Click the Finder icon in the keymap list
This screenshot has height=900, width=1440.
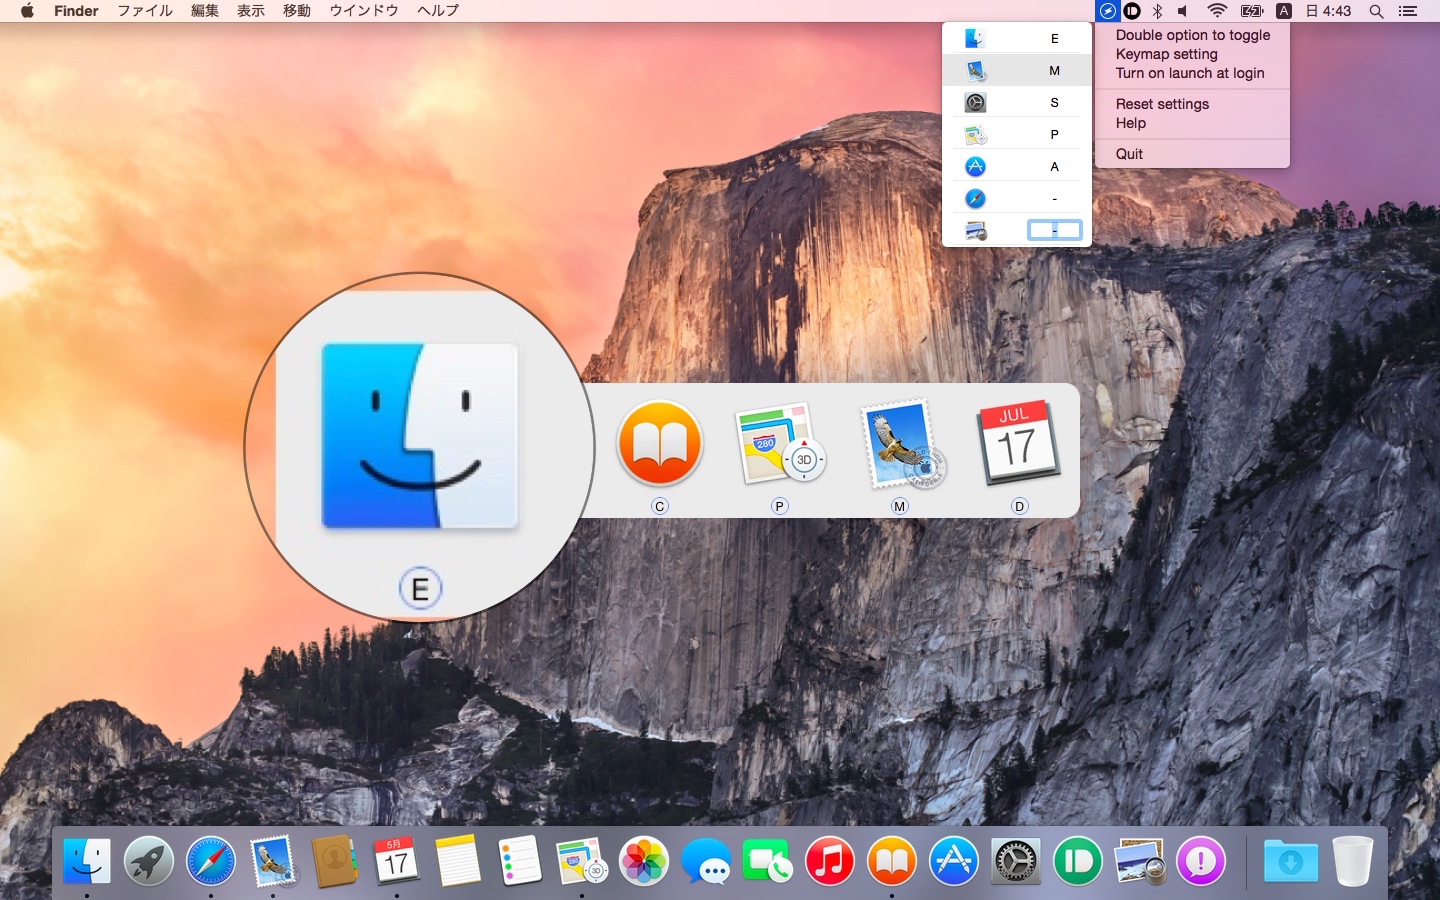[975, 38]
